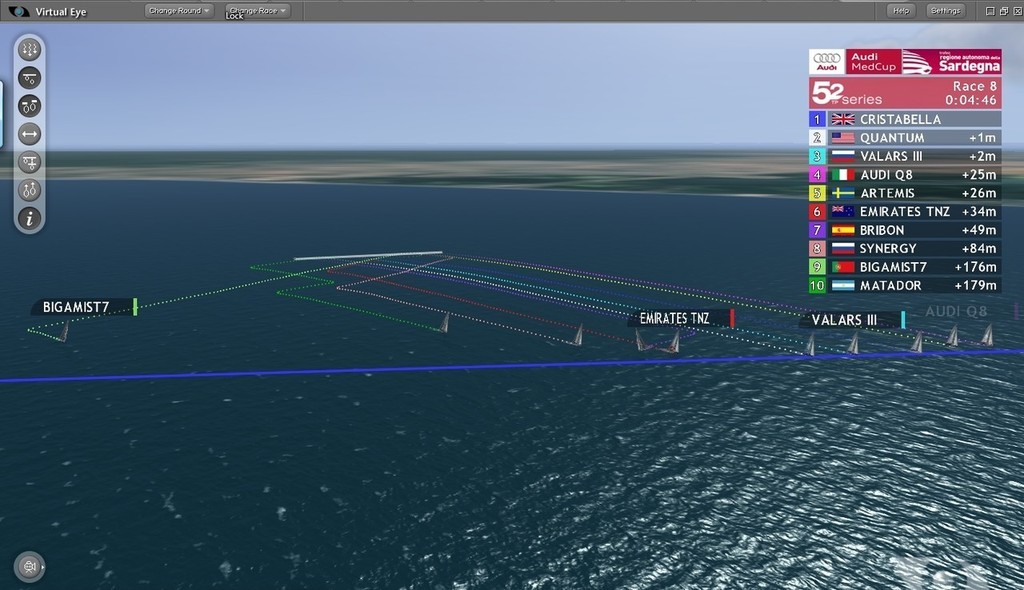Click the BIGAMIST7 sailboat at far left
This screenshot has width=1024, height=590.
(x=63, y=331)
